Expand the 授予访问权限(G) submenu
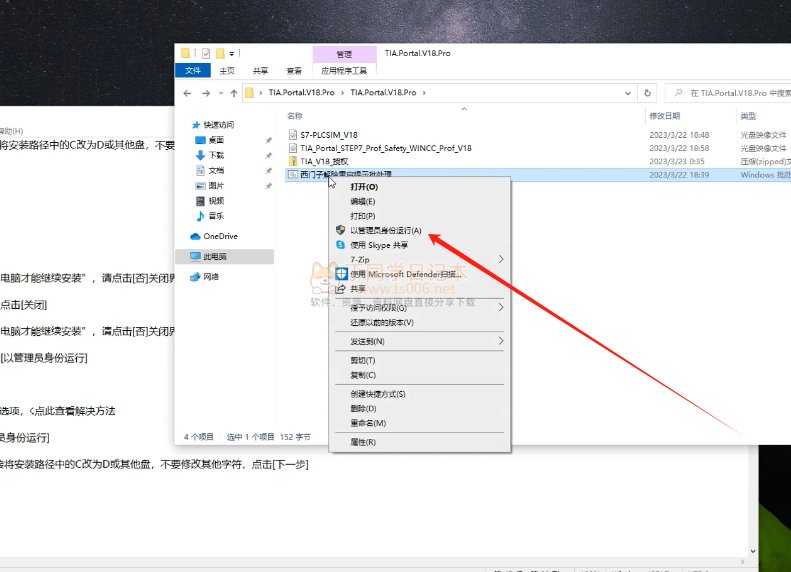The height and width of the screenshot is (572, 791). tap(420, 308)
